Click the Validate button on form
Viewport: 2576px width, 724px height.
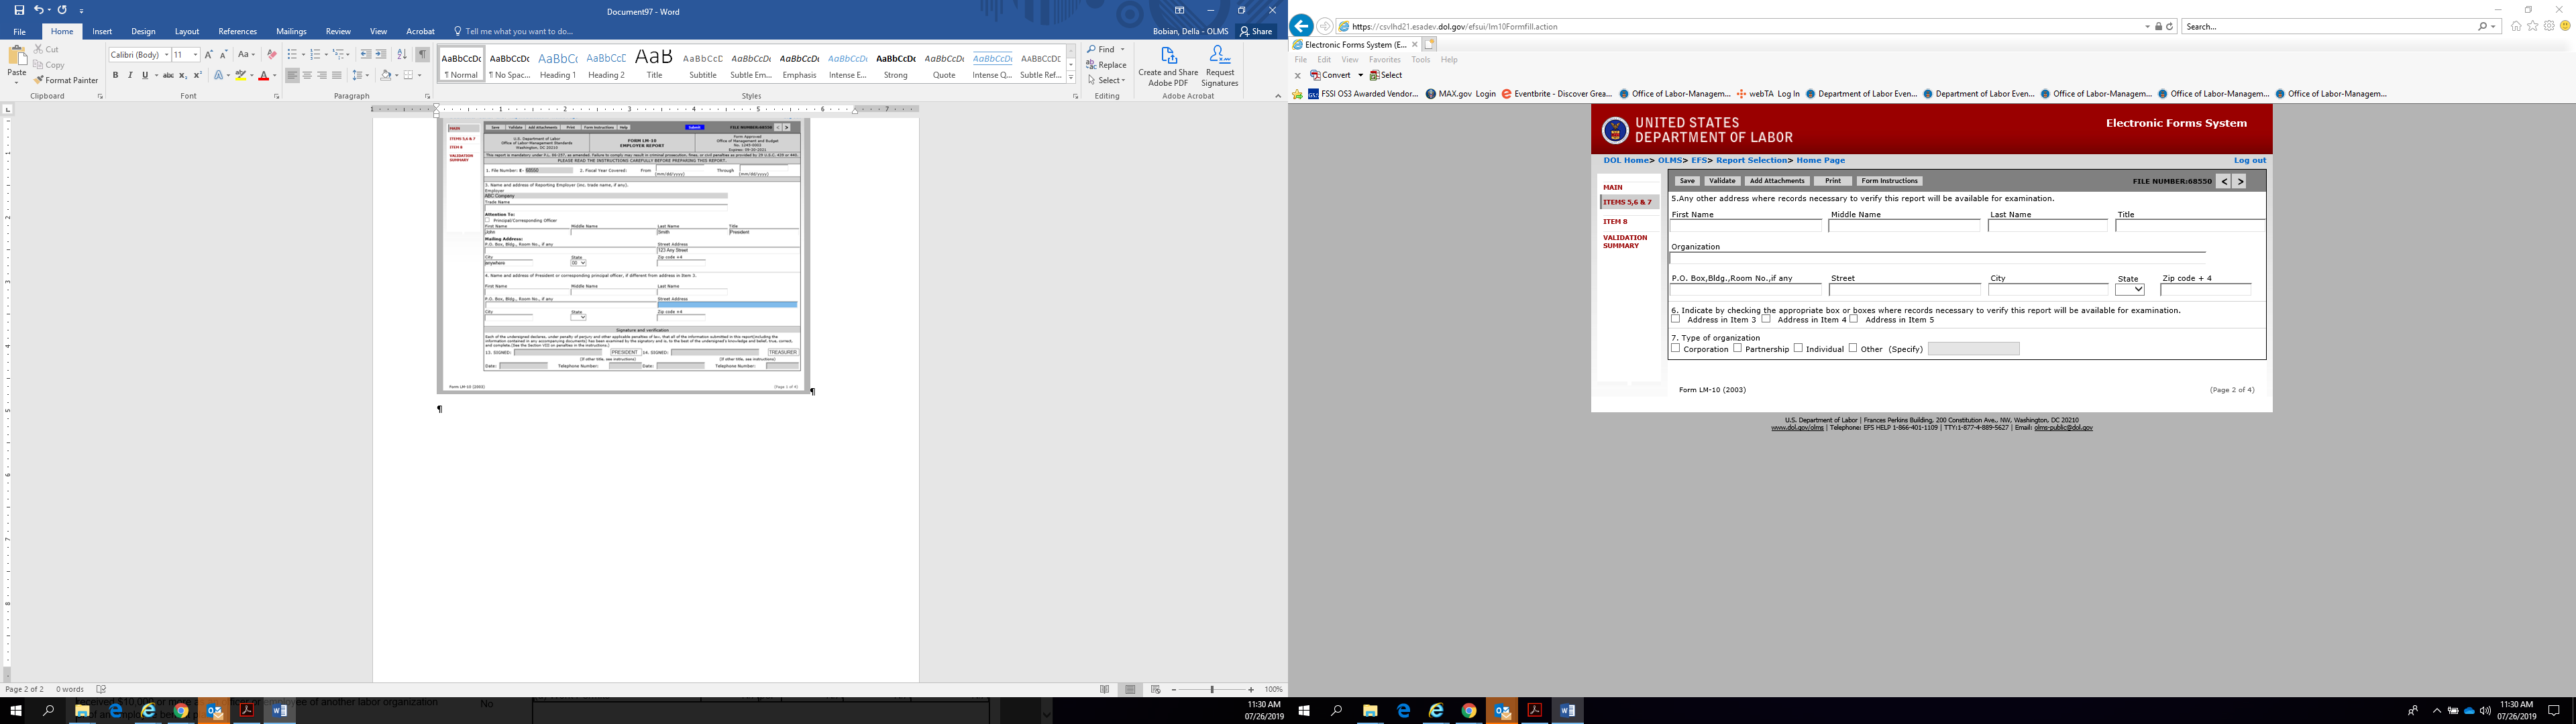point(1722,181)
